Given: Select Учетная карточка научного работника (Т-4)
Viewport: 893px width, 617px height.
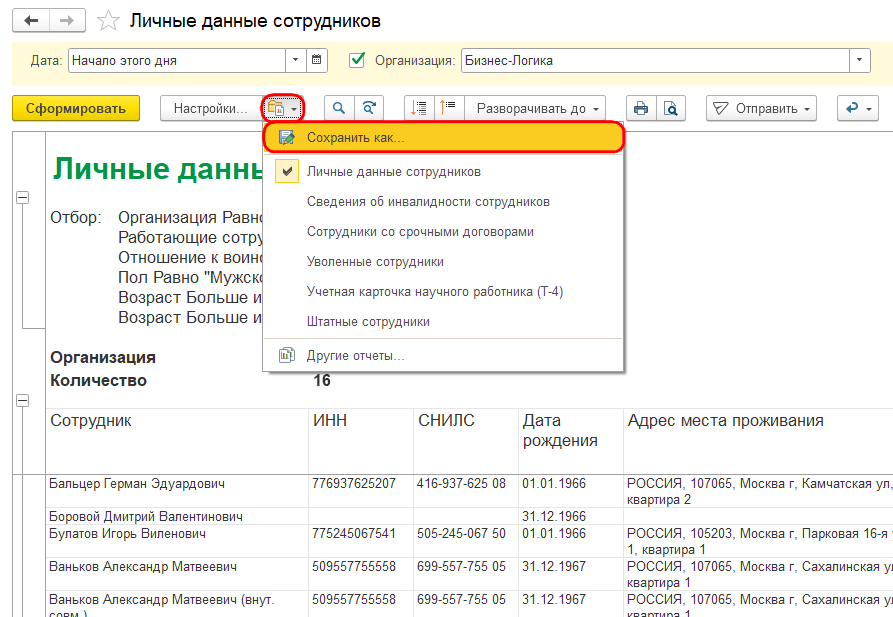Looking at the screenshot, I should point(444,292).
